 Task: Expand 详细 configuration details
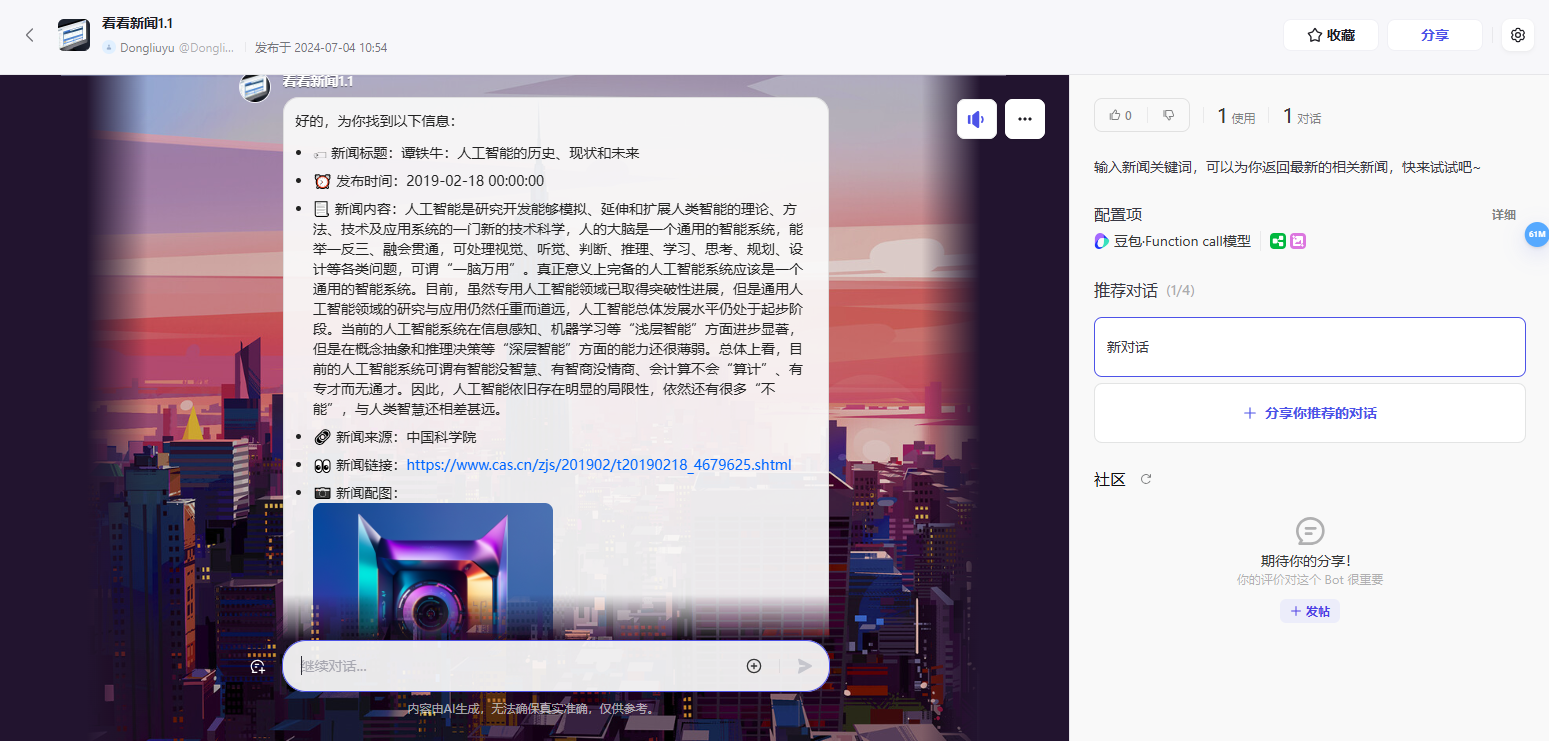pyautogui.click(x=1503, y=215)
